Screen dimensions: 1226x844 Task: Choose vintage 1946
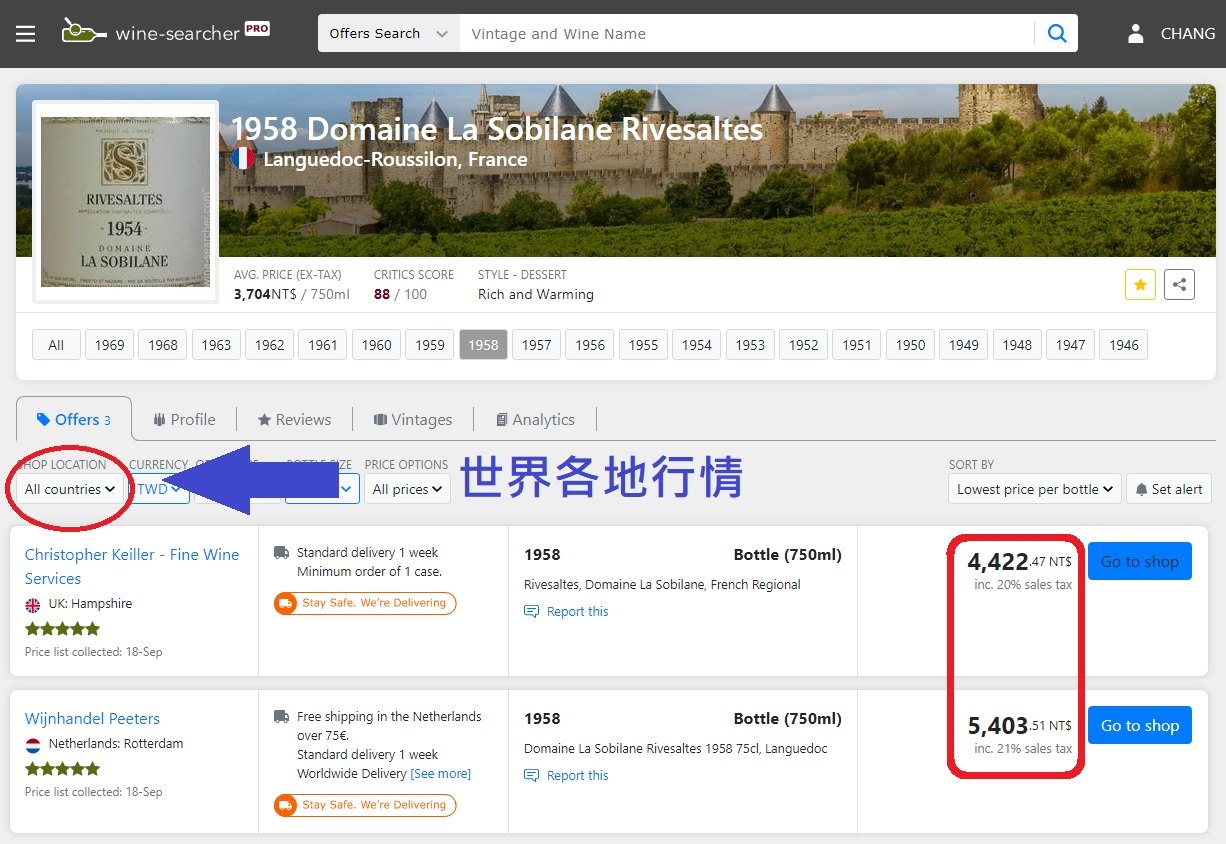1124,345
